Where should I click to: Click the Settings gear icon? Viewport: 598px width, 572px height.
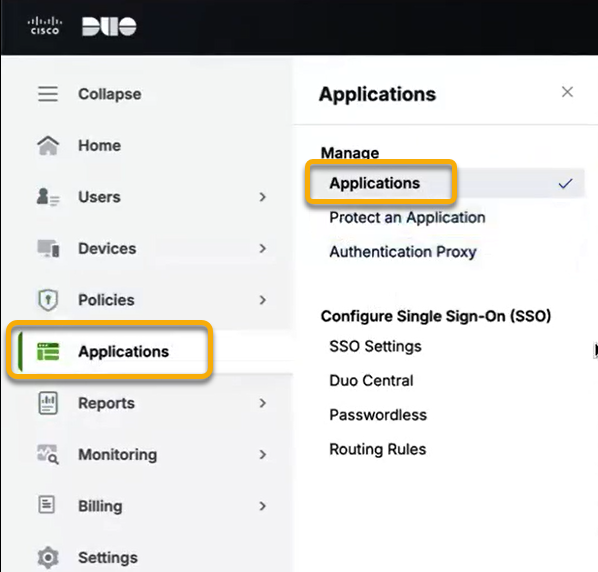click(48, 558)
